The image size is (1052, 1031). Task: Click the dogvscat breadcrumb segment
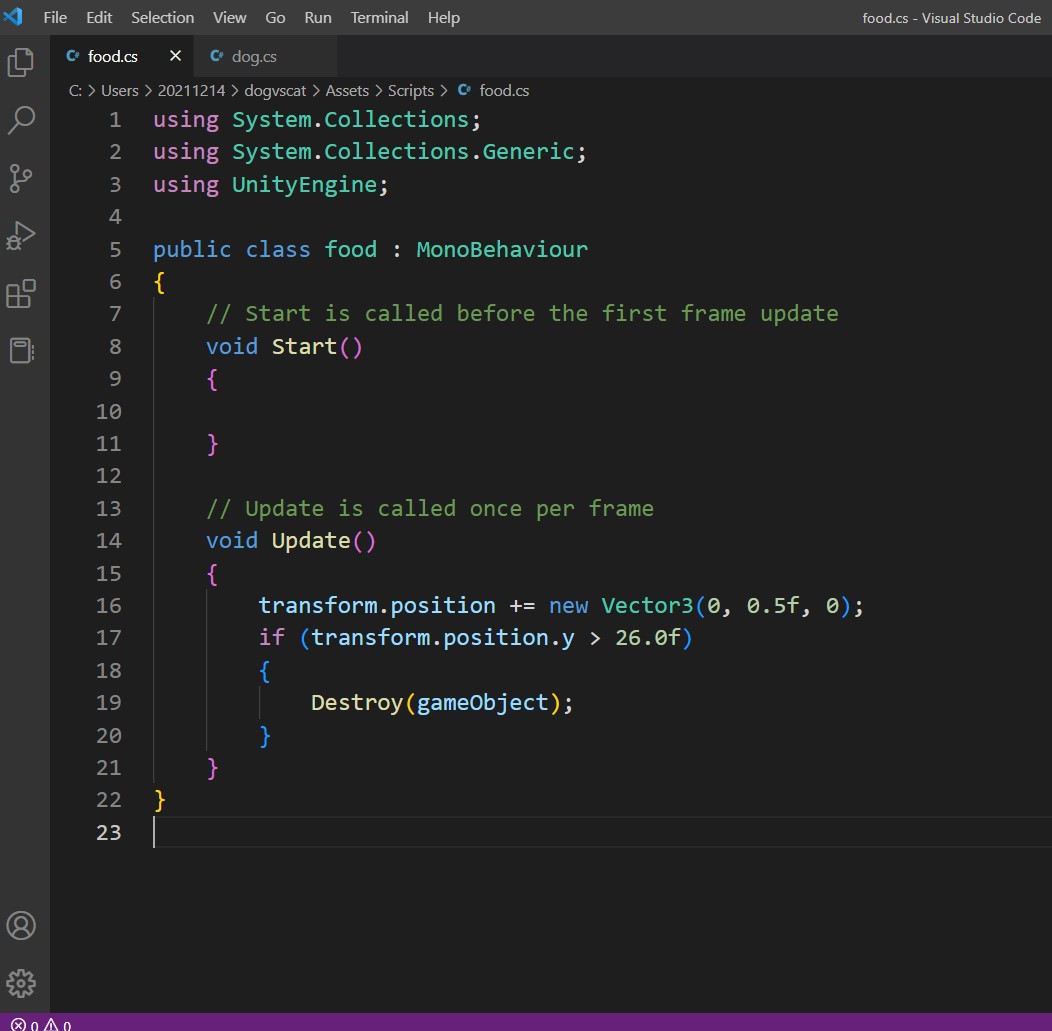pyautogui.click(x=274, y=91)
